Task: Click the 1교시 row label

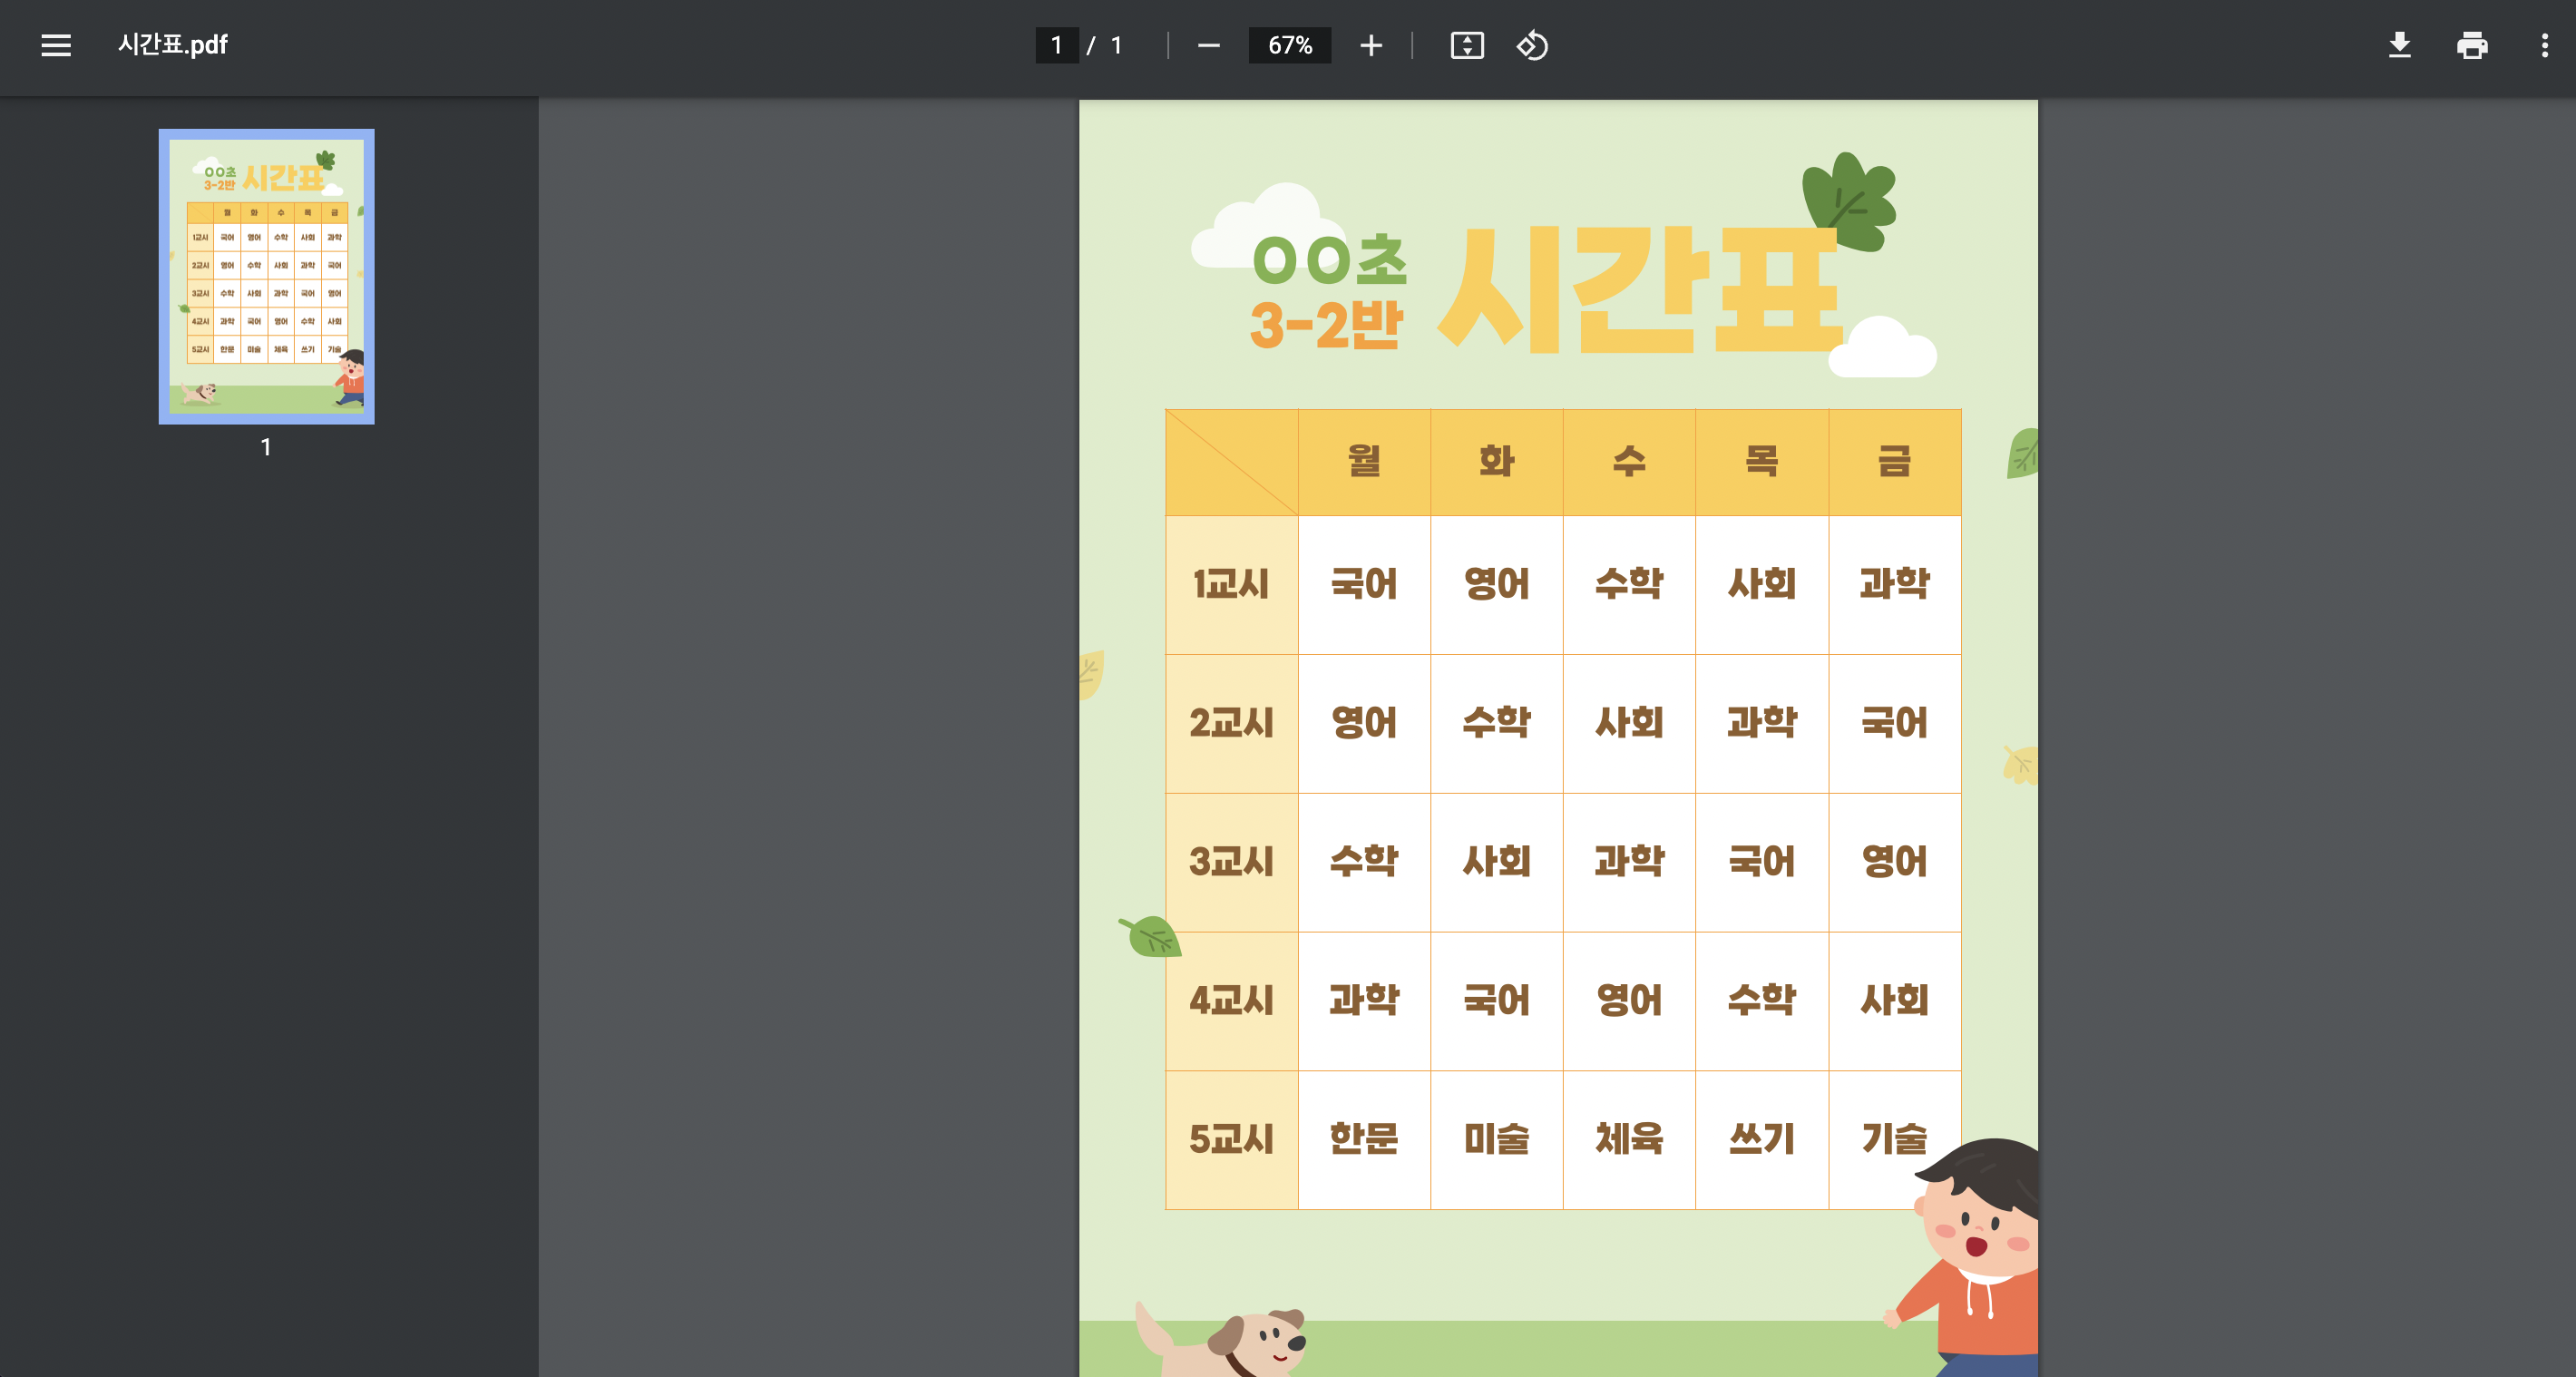Action: click(1231, 584)
